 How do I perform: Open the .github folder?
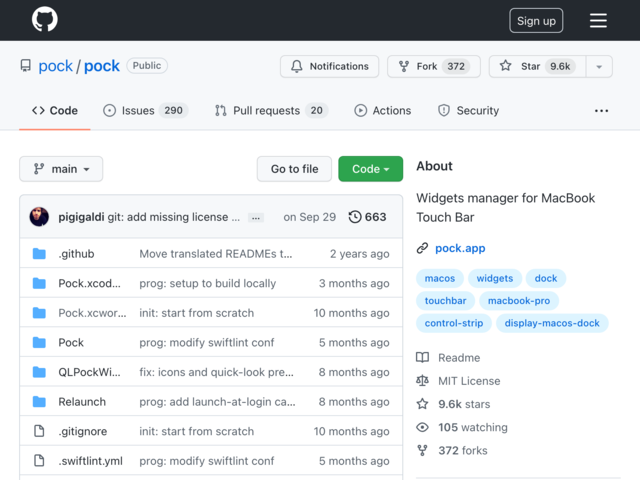(x=76, y=254)
